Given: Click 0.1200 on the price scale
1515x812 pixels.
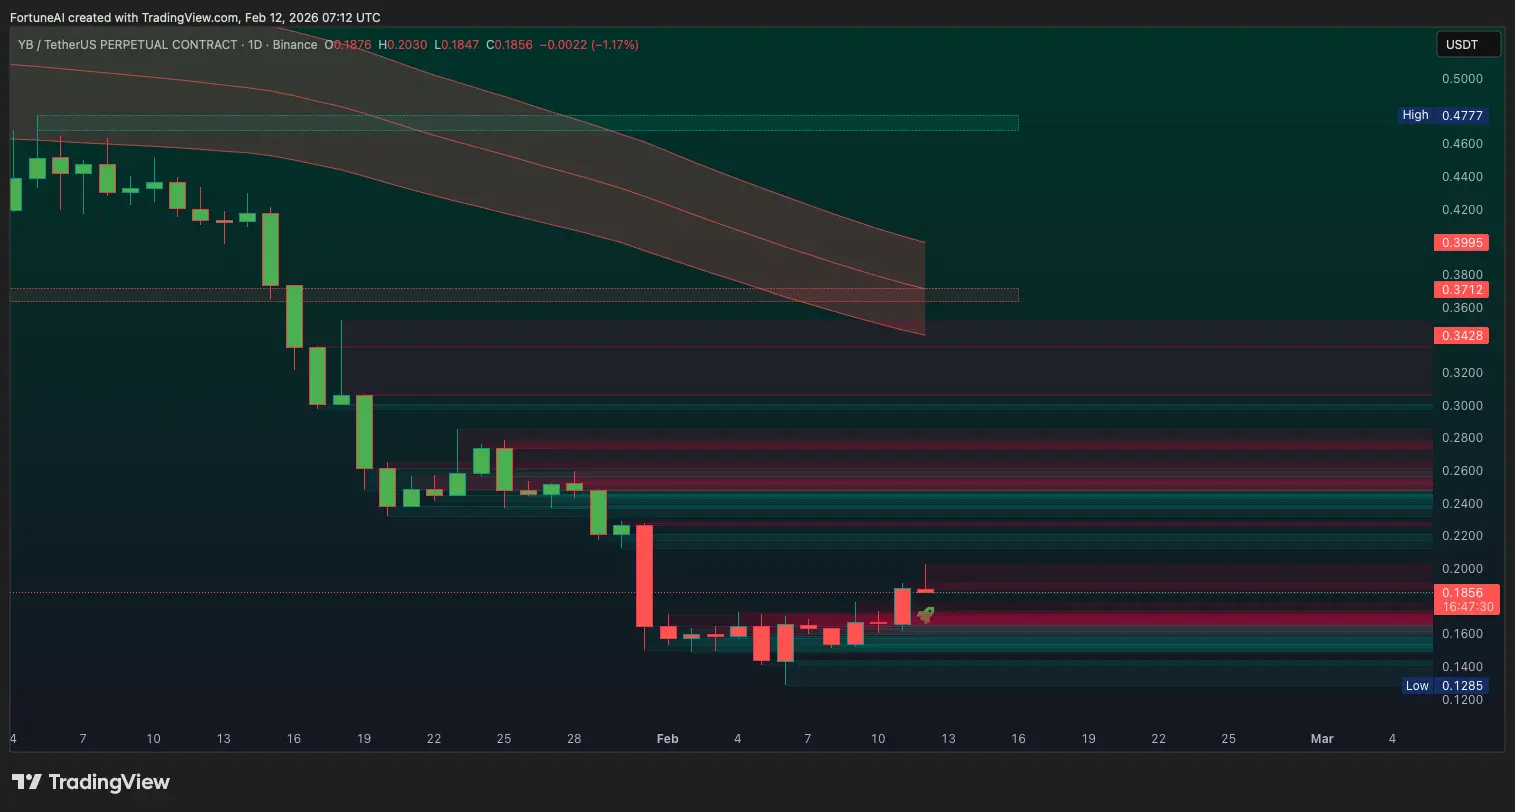Looking at the screenshot, I should tap(1462, 700).
